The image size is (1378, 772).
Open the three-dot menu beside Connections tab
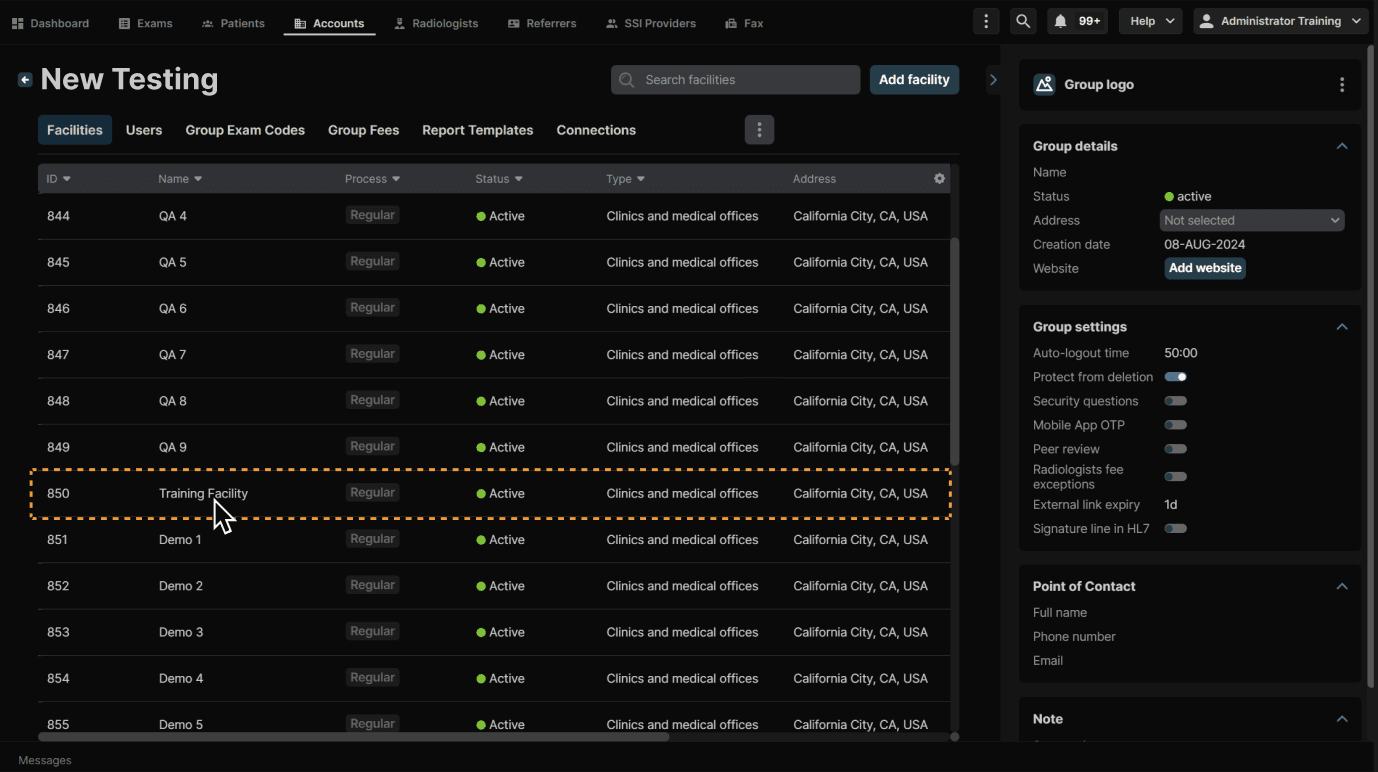point(759,130)
